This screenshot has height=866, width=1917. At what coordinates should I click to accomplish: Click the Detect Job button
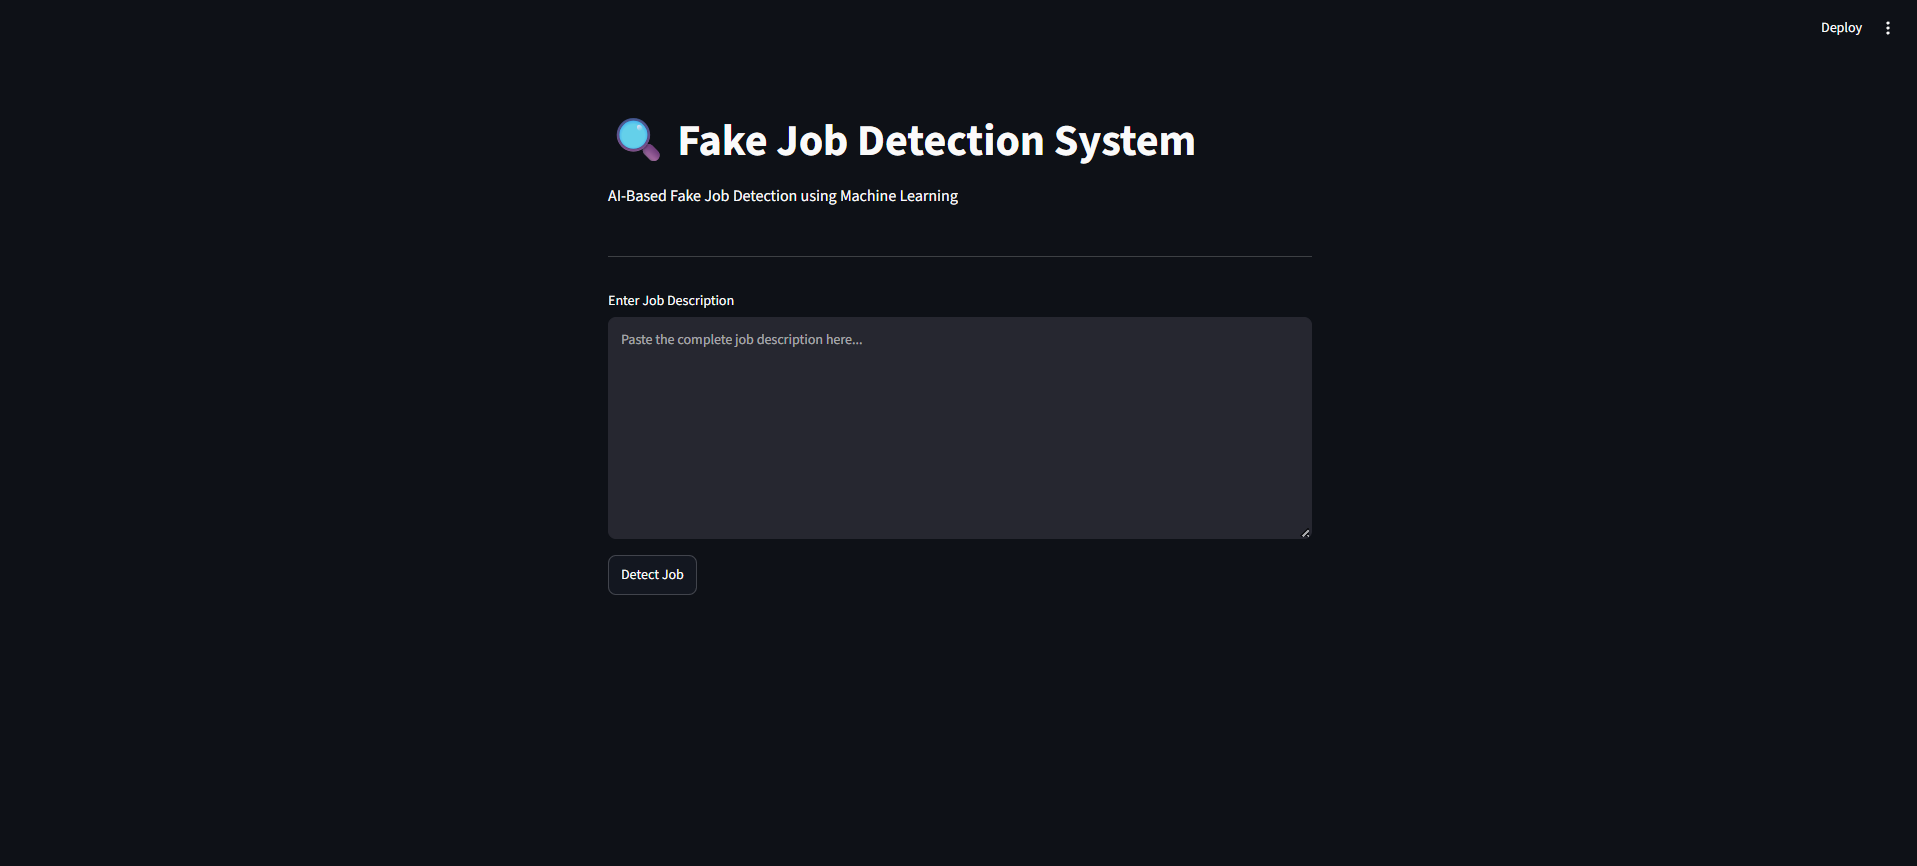[652, 575]
